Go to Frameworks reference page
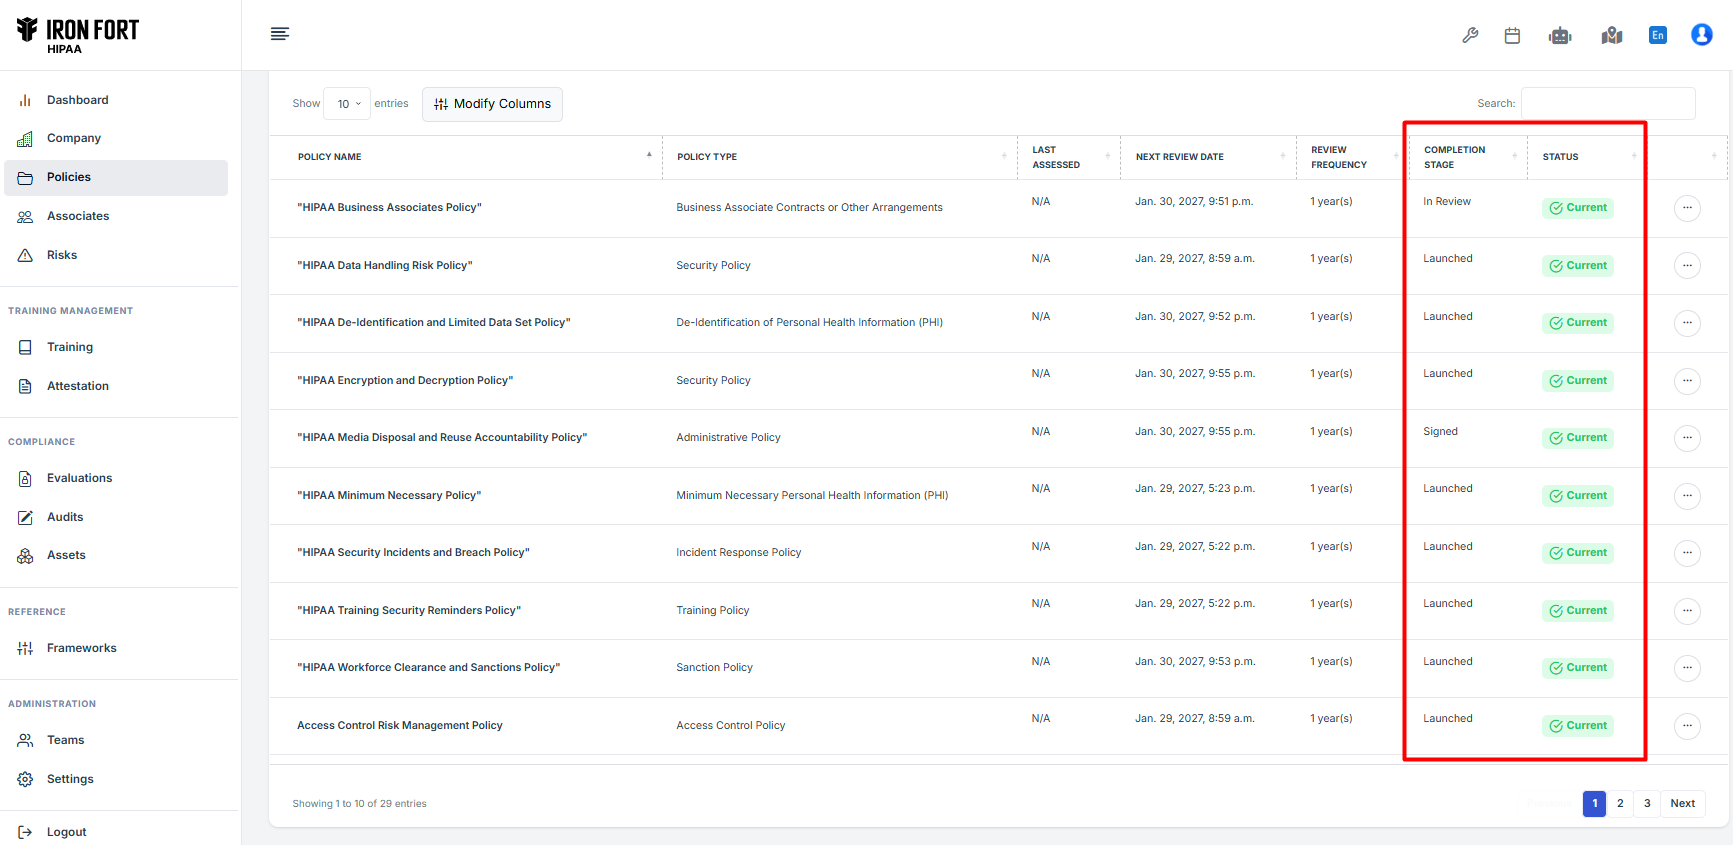The height and width of the screenshot is (845, 1733). [x=81, y=648]
